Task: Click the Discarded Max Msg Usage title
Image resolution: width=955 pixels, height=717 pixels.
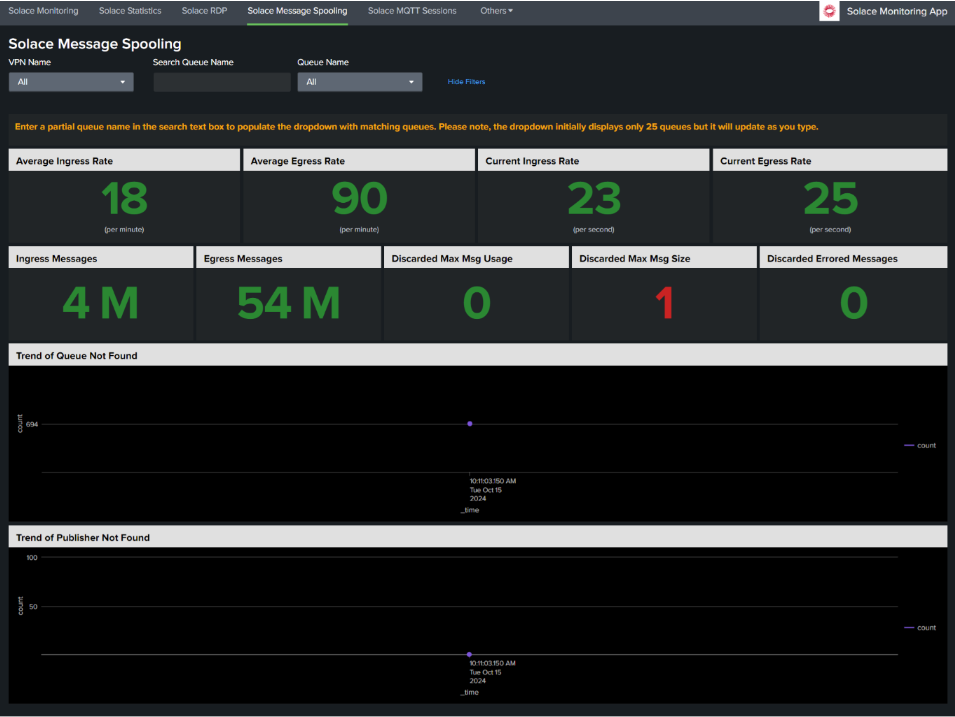Action: pos(452,258)
